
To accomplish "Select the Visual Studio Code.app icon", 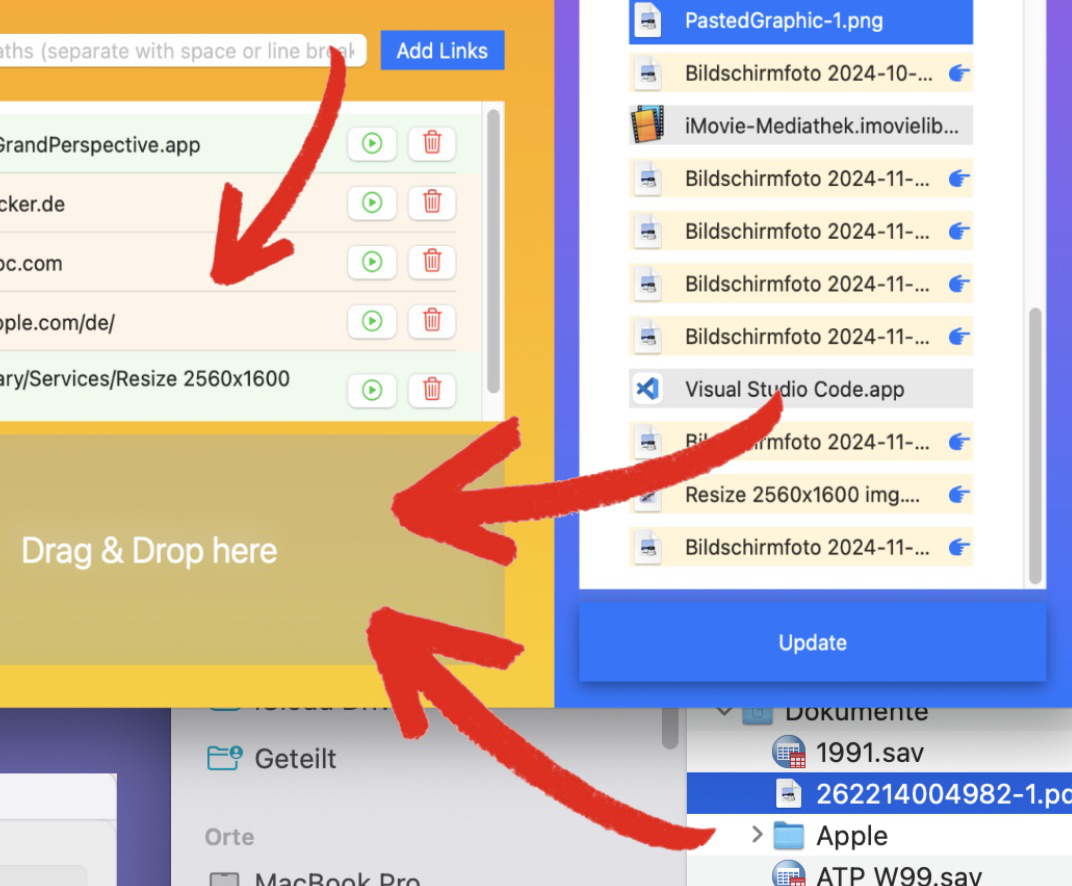I will tap(648, 389).
